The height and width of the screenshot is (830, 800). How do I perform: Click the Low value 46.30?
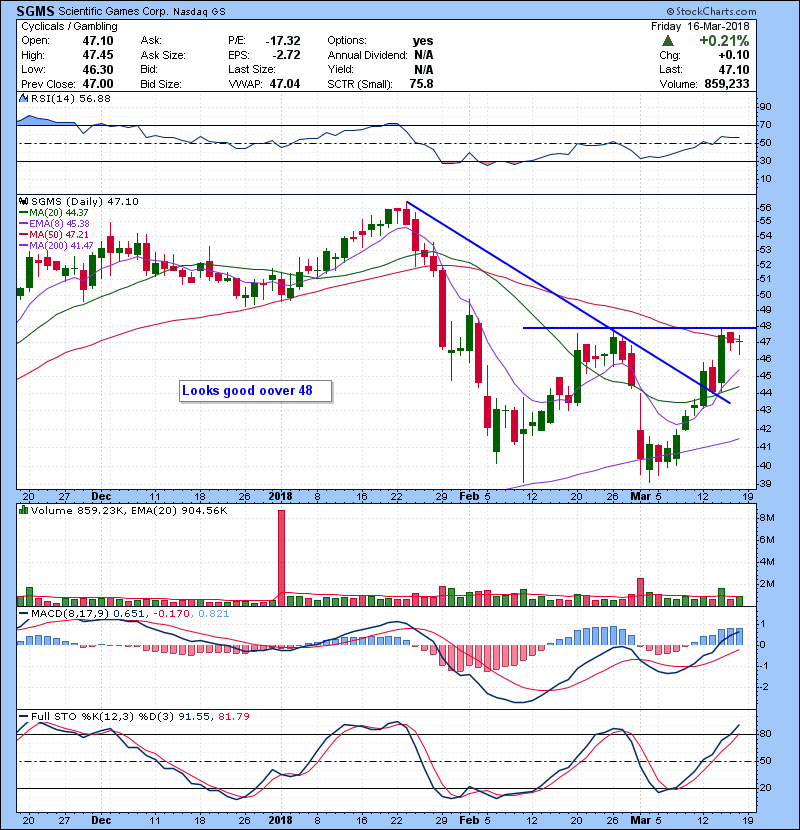[98, 69]
